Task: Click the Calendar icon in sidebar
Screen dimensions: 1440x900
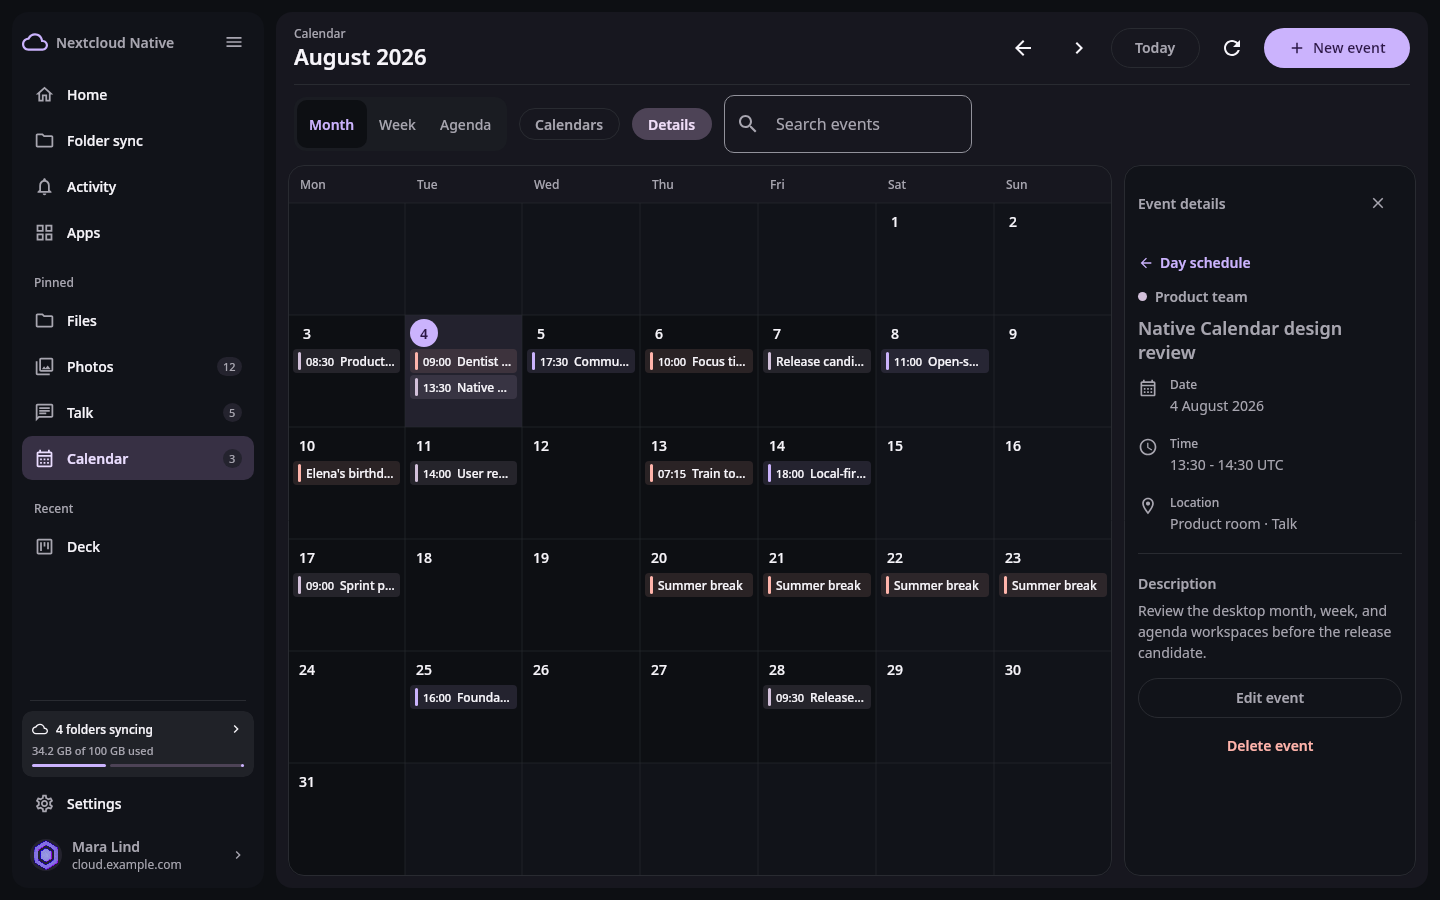Action: (44, 459)
